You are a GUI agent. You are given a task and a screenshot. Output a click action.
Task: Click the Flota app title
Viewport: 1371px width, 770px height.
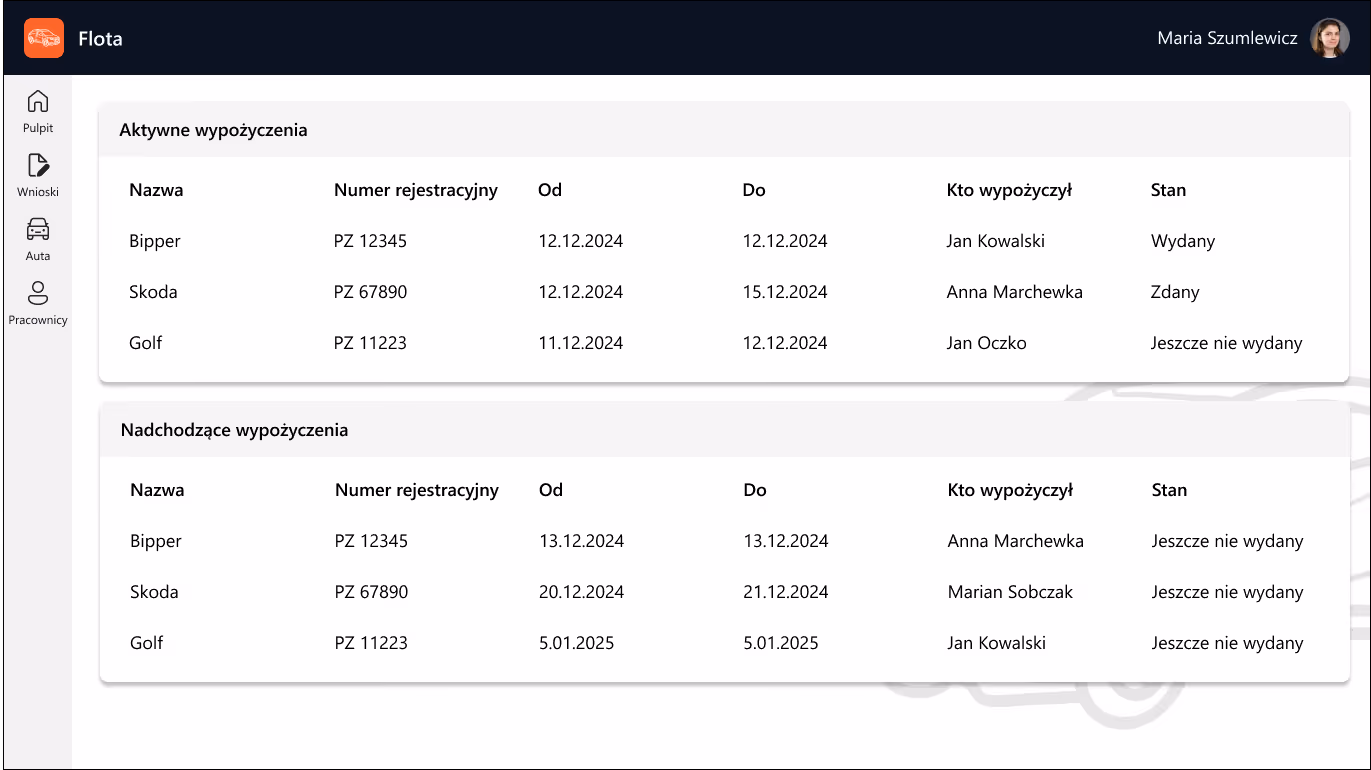tap(100, 39)
